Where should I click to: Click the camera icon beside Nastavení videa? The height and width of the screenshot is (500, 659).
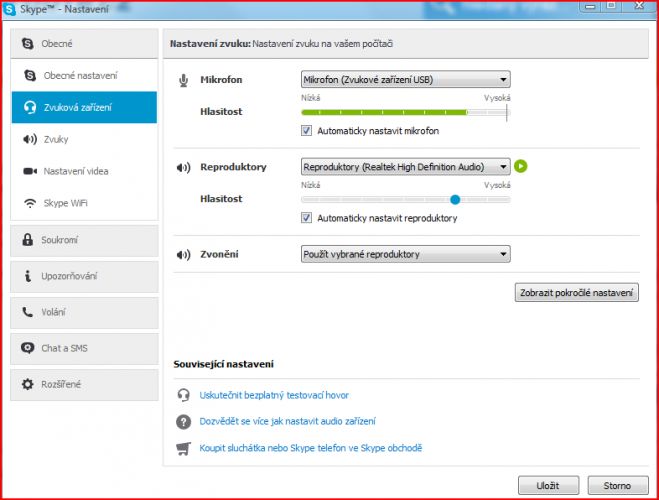pos(30,171)
